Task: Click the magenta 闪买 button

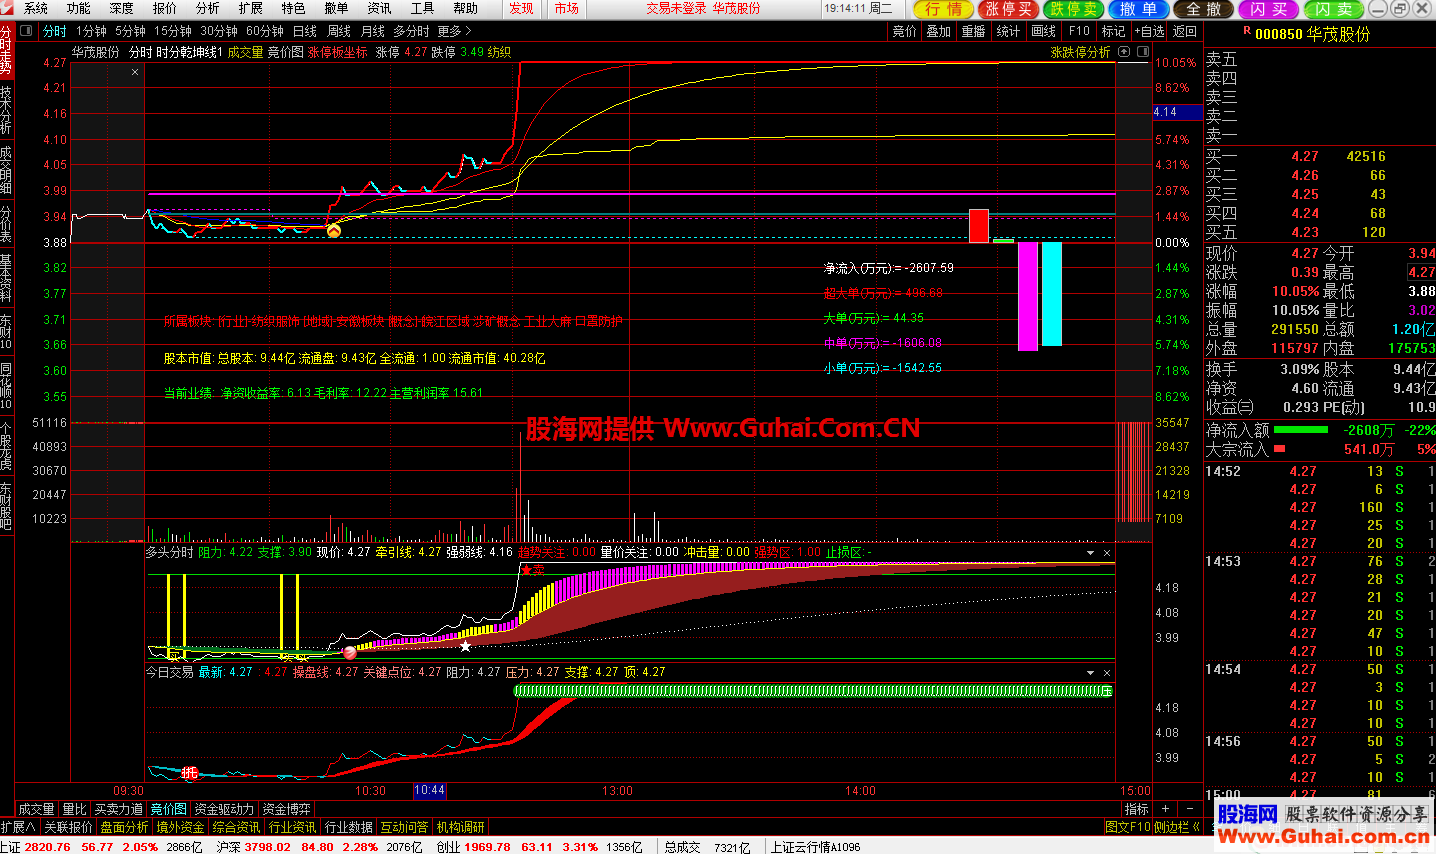Action: (1268, 9)
